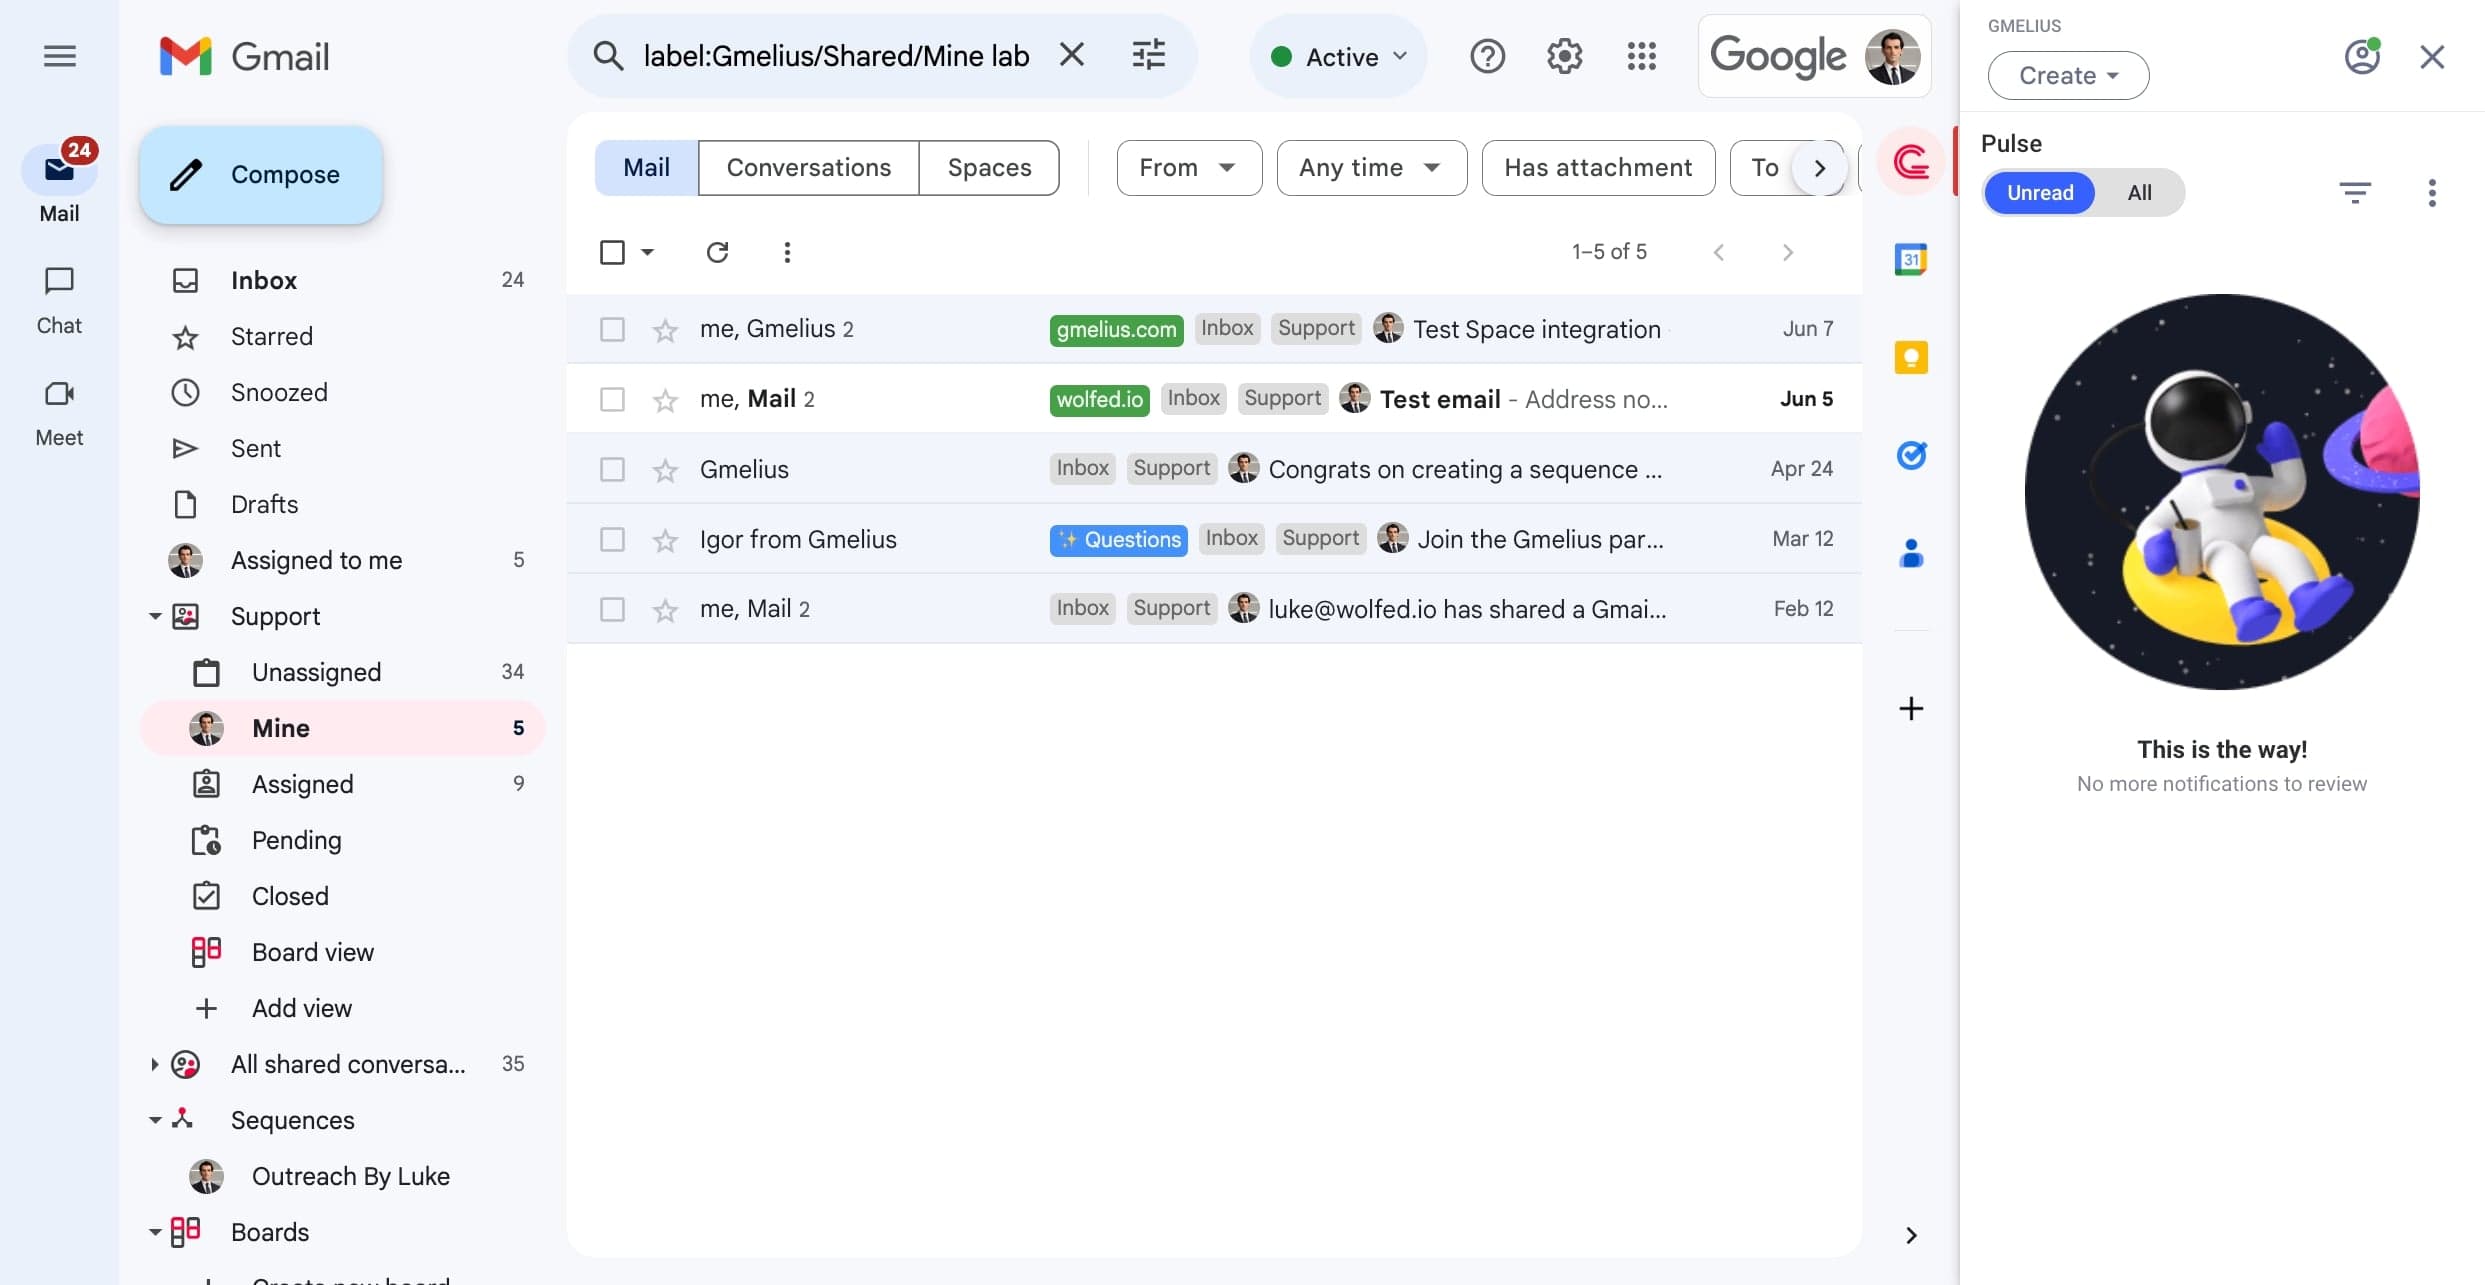Select the Mail search tab
This screenshot has height=1285, width=2485.
(646, 167)
